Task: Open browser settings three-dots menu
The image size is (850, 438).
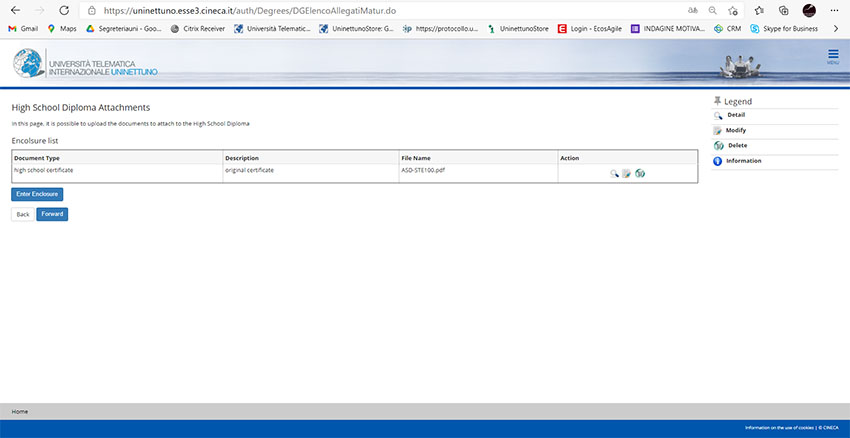Action: pyautogui.click(x=834, y=10)
